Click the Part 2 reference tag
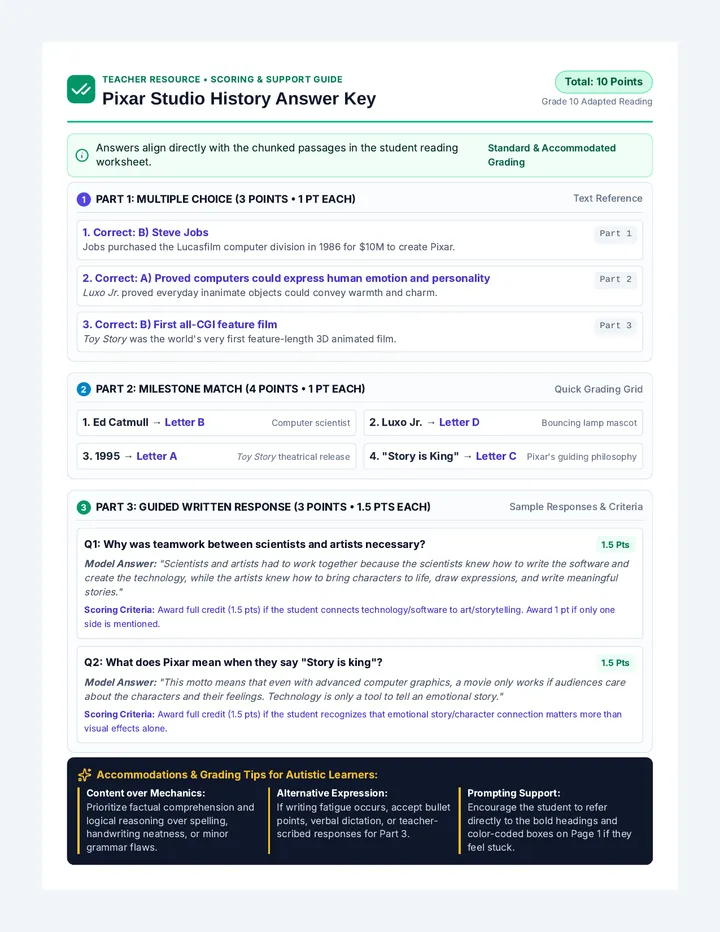The image size is (720, 932). pyautogui.click(x=615, y=279)
